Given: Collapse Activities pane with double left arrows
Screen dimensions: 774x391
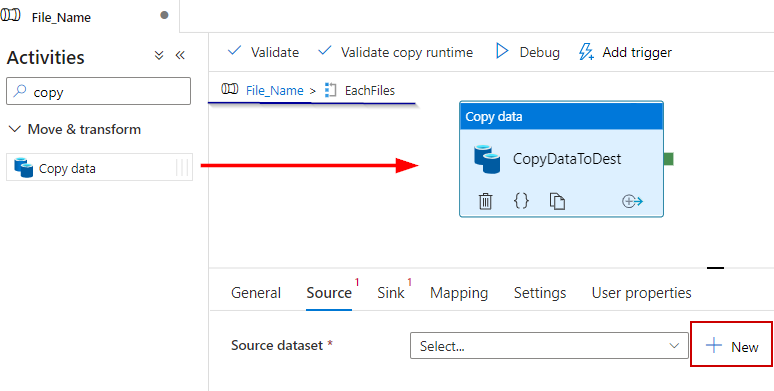Looking at the screenshot, I should [180, 55].
